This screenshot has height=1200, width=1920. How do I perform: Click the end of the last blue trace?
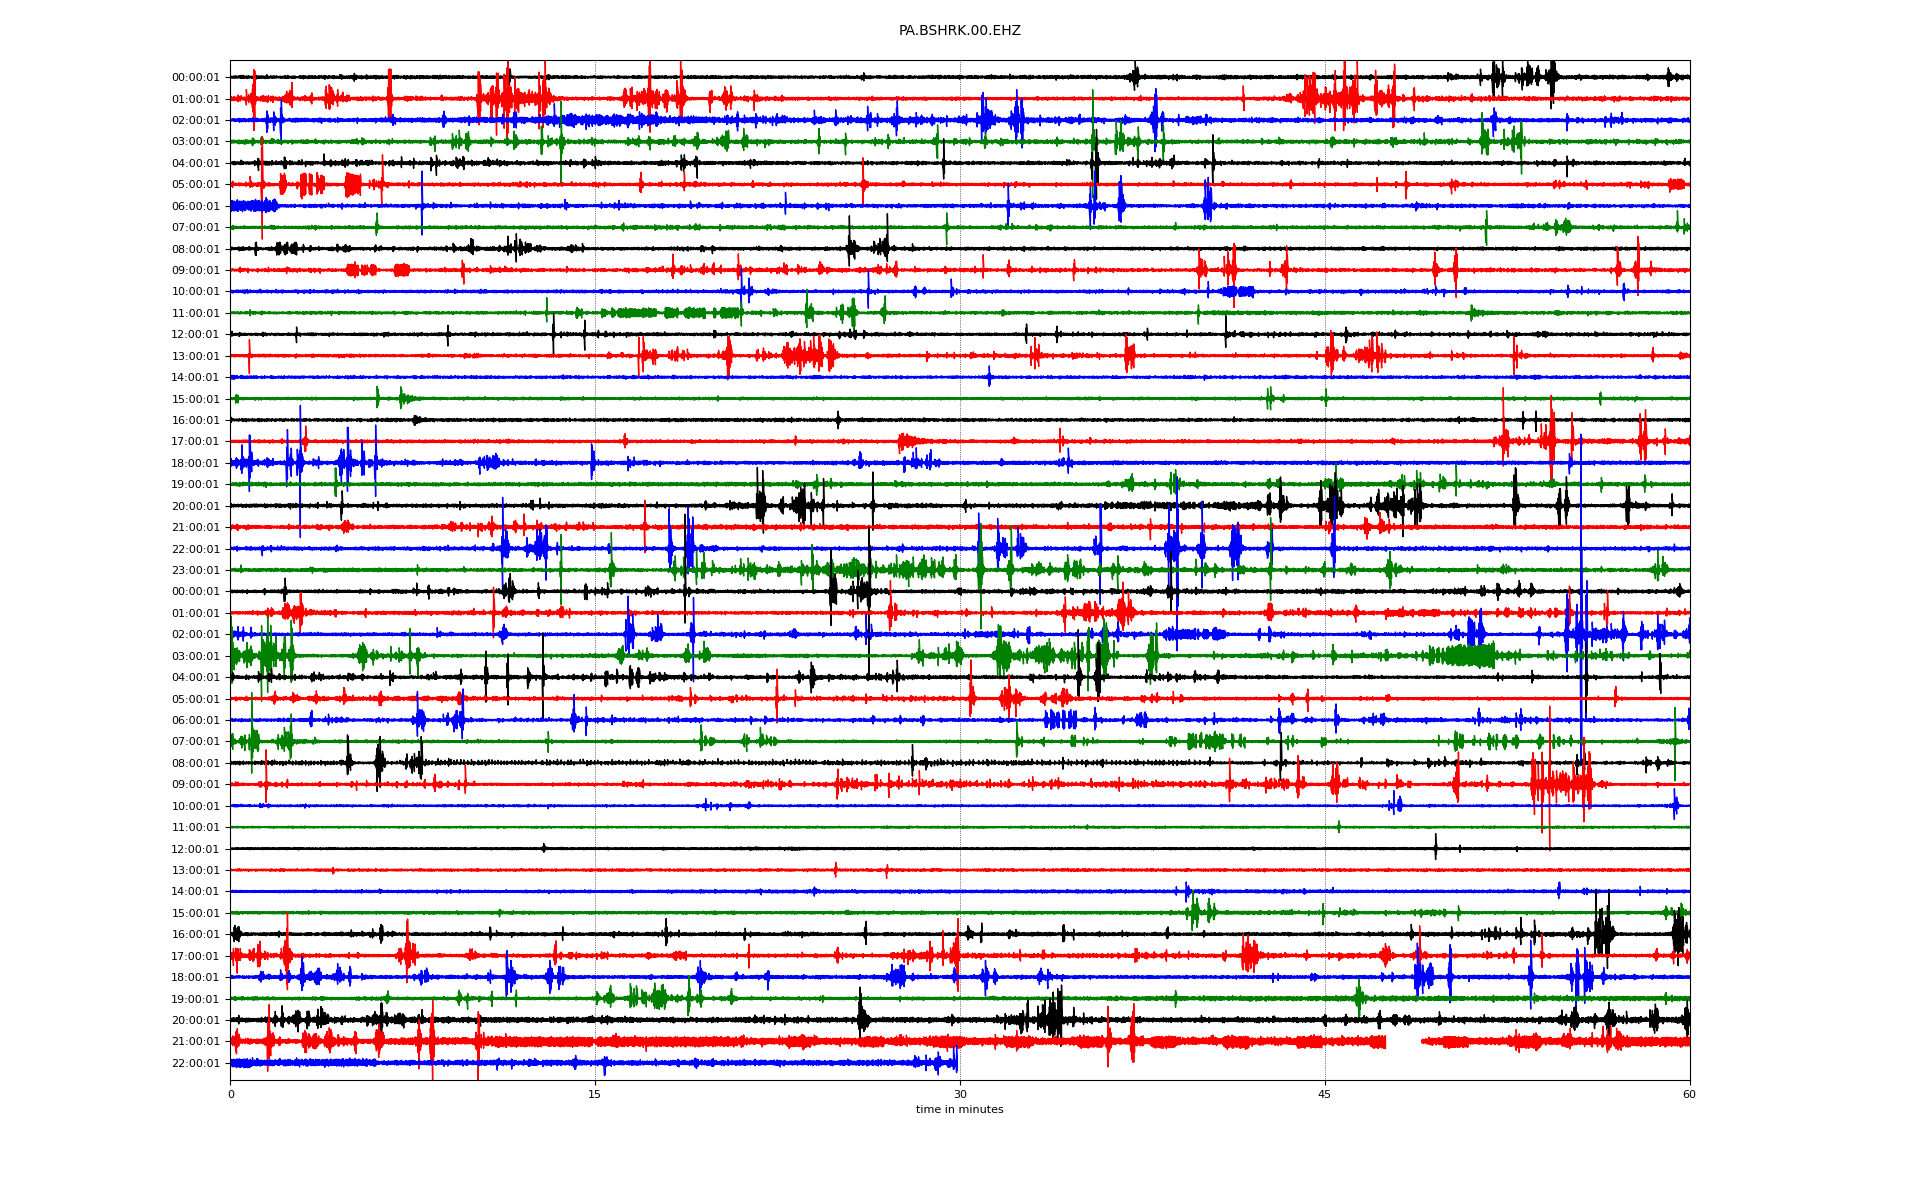957,1062
